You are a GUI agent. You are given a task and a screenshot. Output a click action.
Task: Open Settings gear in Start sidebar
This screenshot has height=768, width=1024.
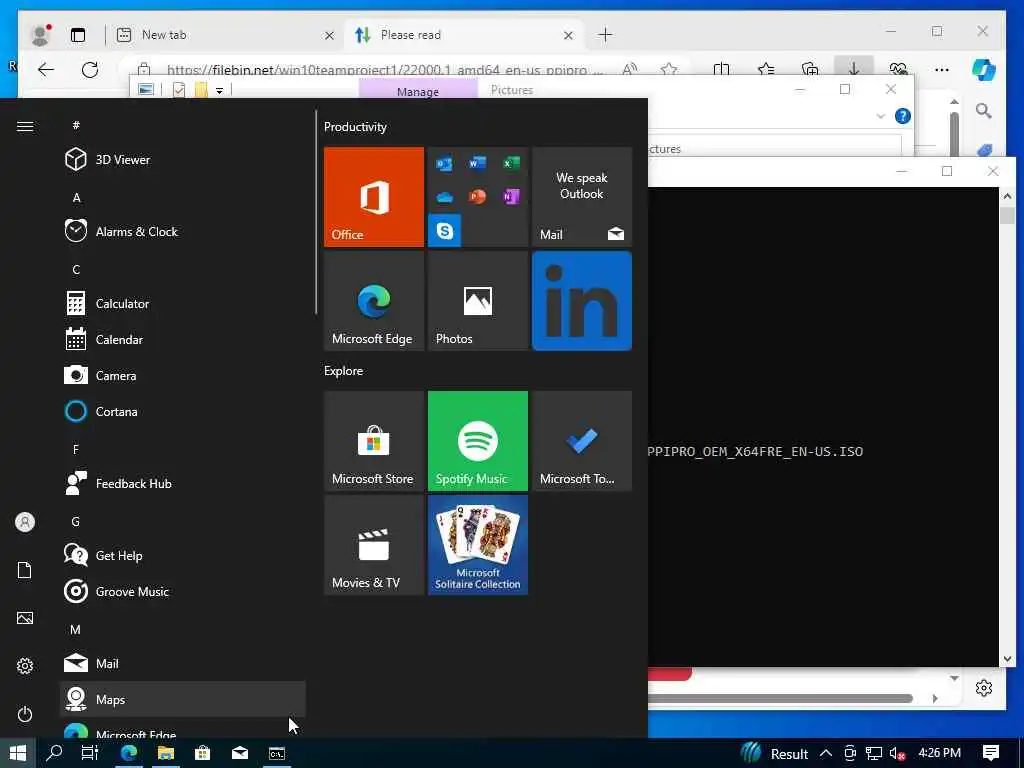coord(25,666)
